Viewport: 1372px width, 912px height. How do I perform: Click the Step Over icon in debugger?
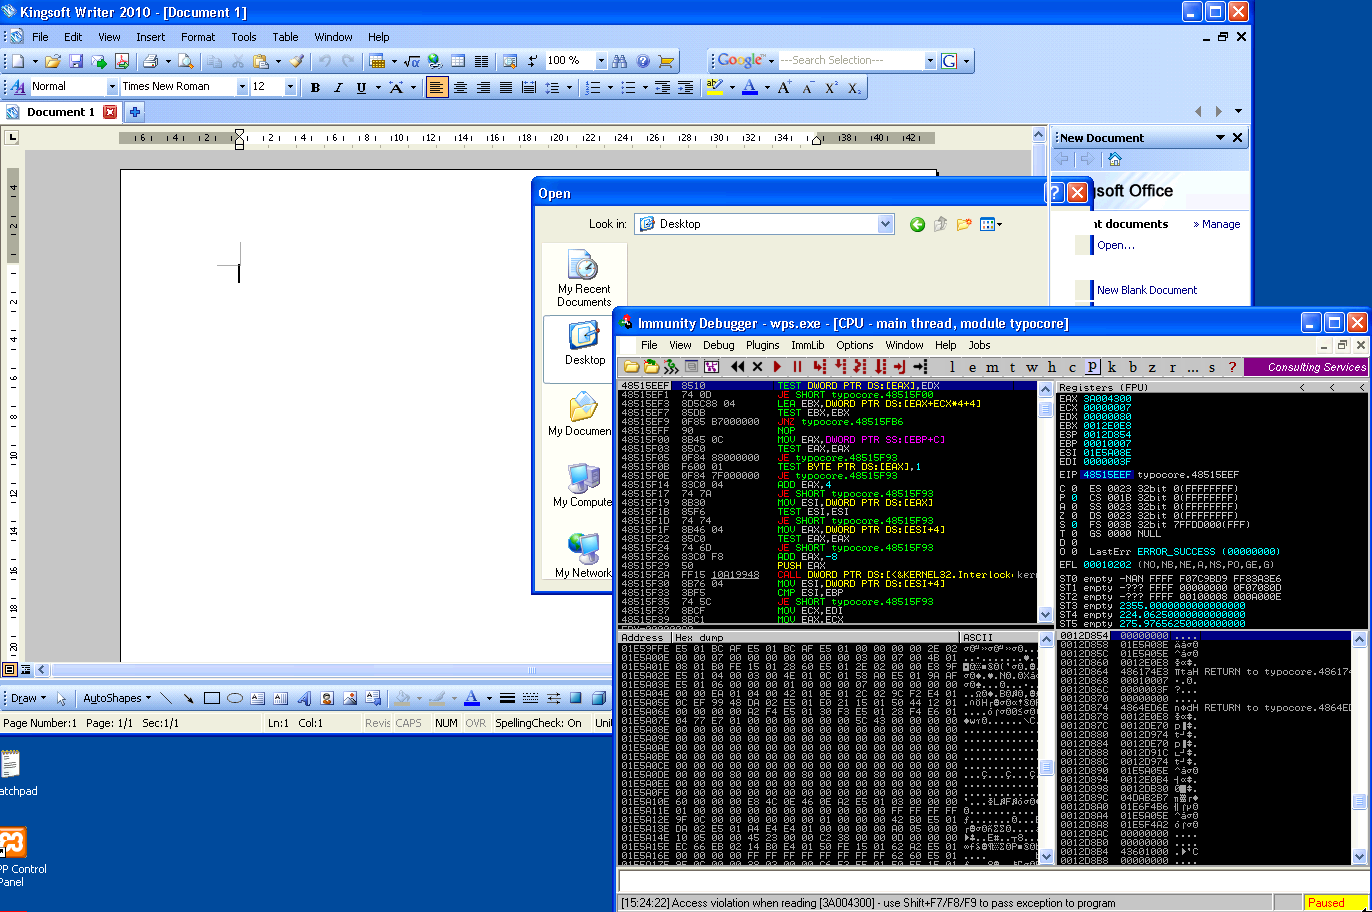coord(840,367)
